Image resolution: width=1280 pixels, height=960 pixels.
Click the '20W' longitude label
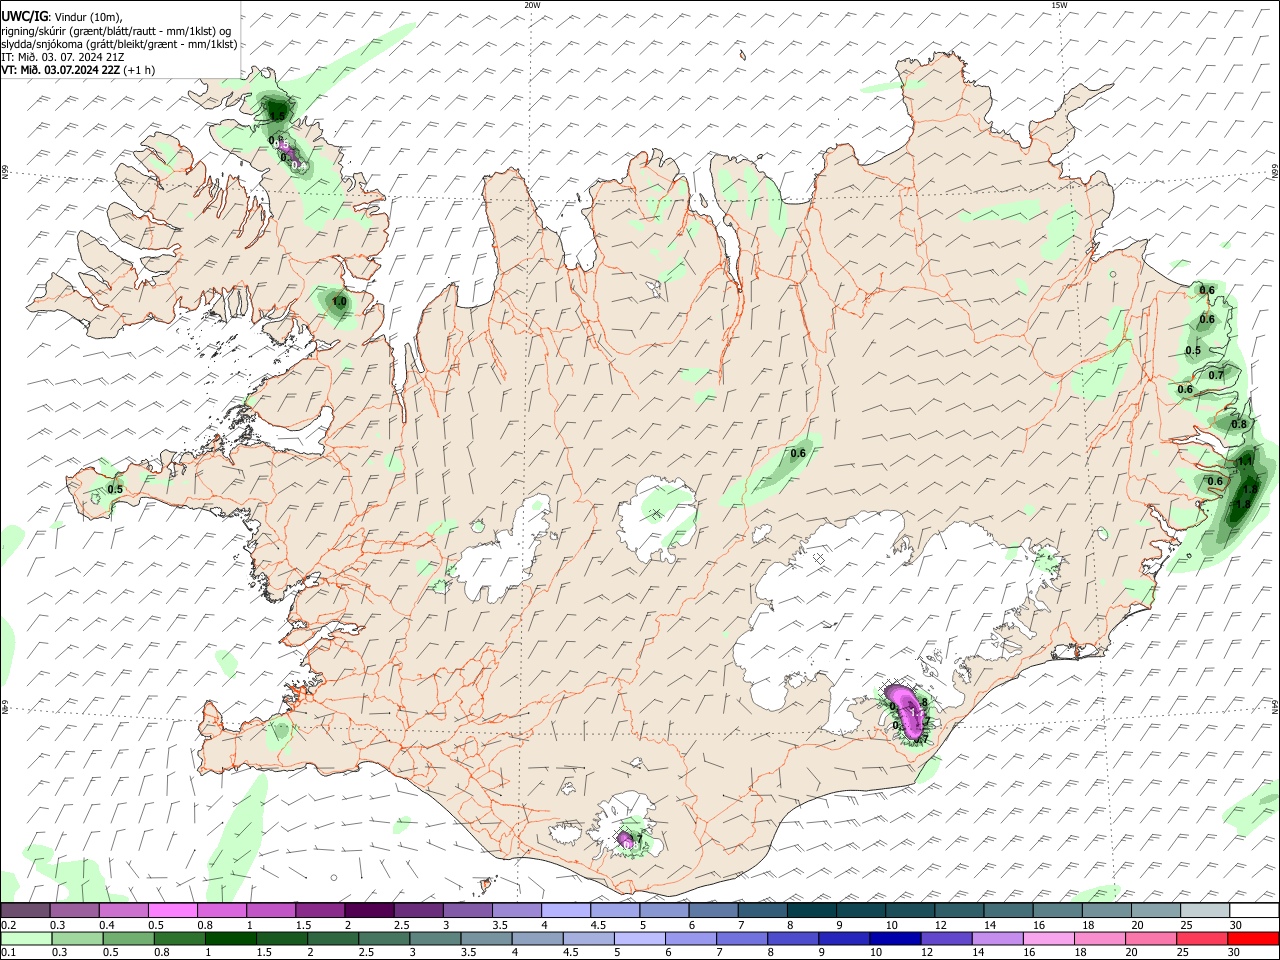tap(532, 4)
